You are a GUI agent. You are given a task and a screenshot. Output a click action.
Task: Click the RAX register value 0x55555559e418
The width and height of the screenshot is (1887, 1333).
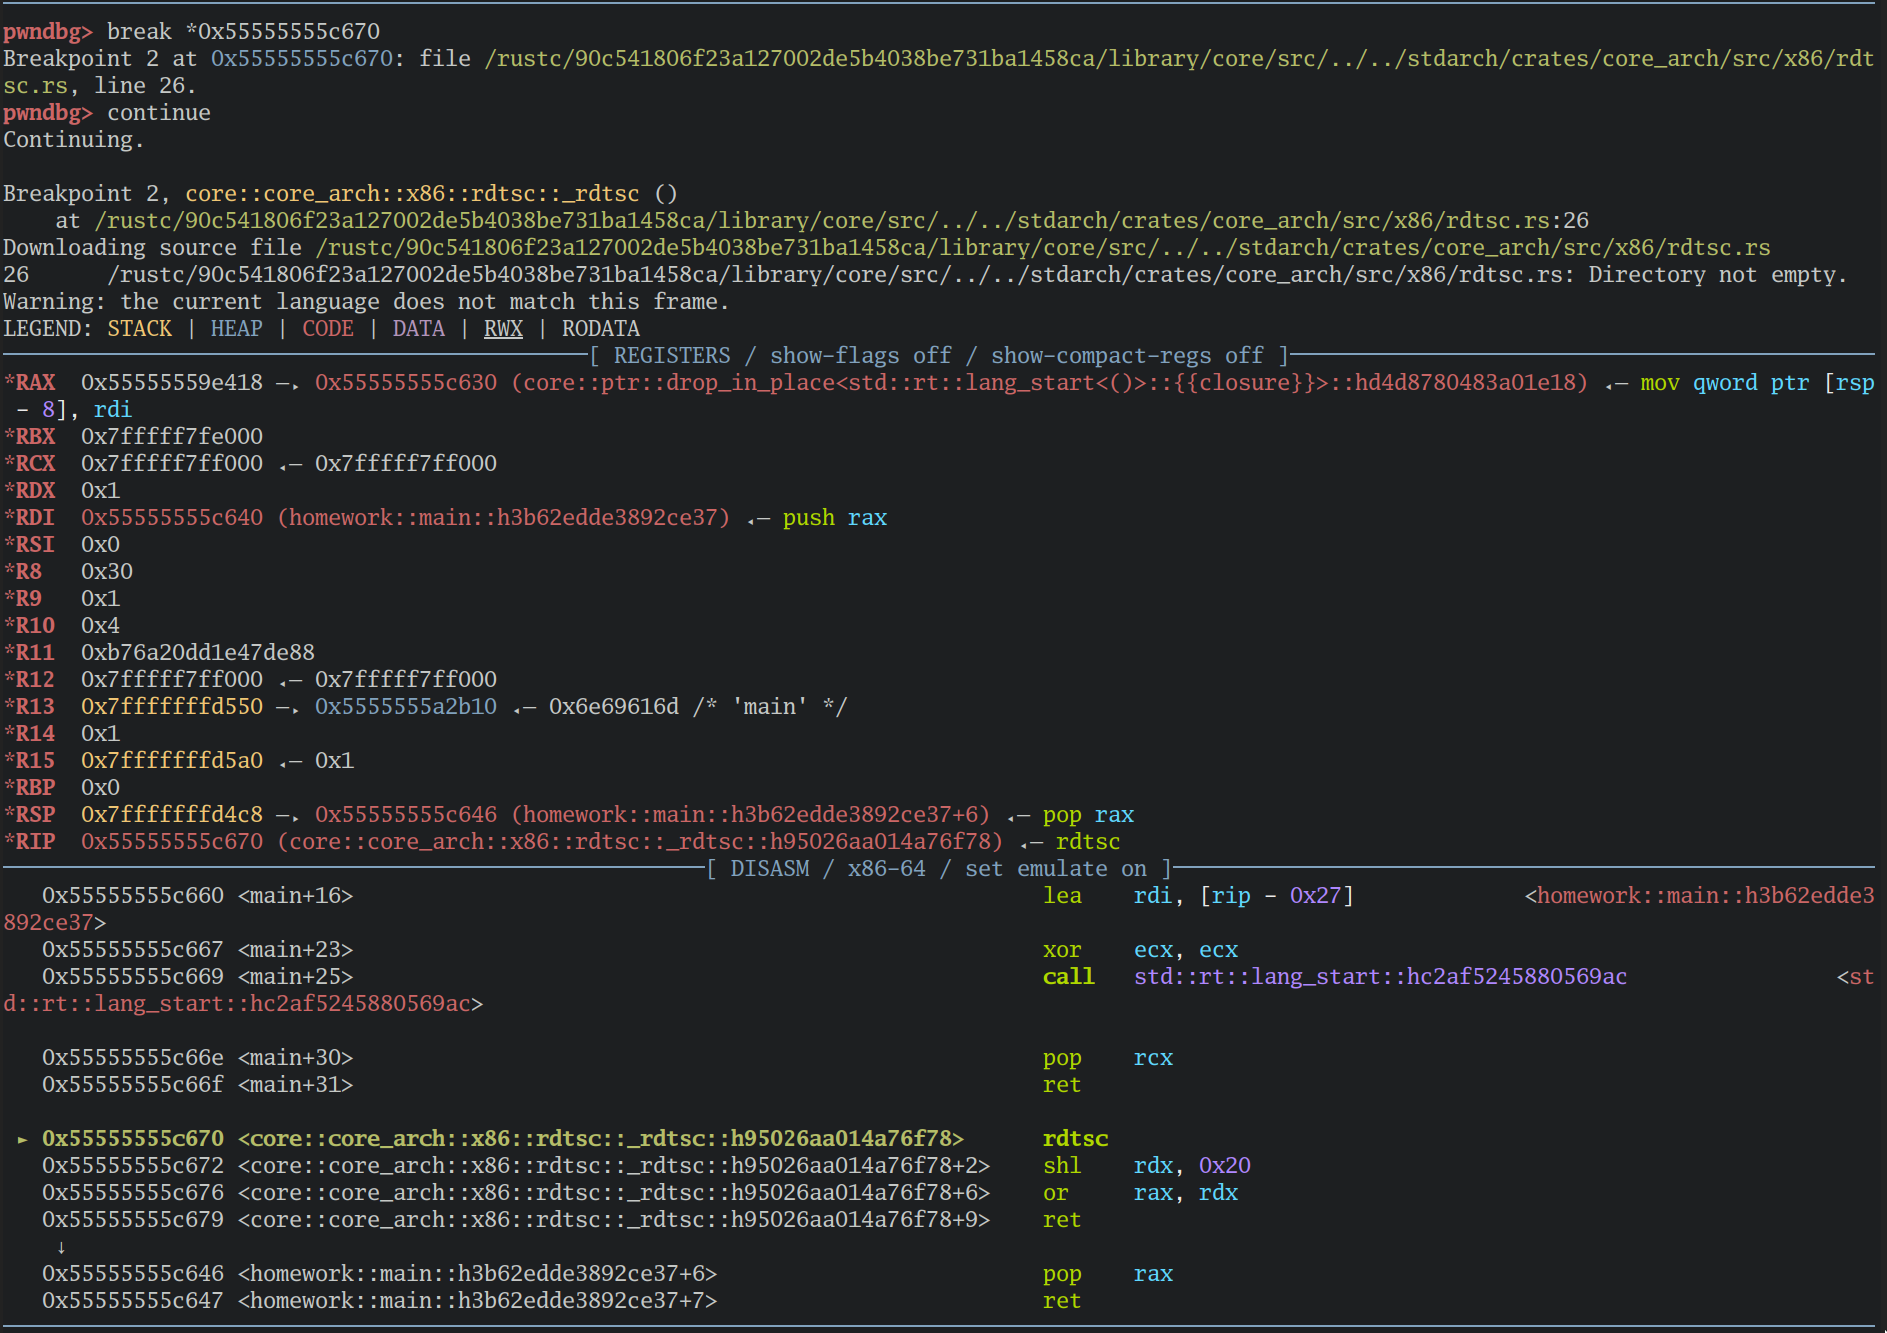click(x=172, y=382)
